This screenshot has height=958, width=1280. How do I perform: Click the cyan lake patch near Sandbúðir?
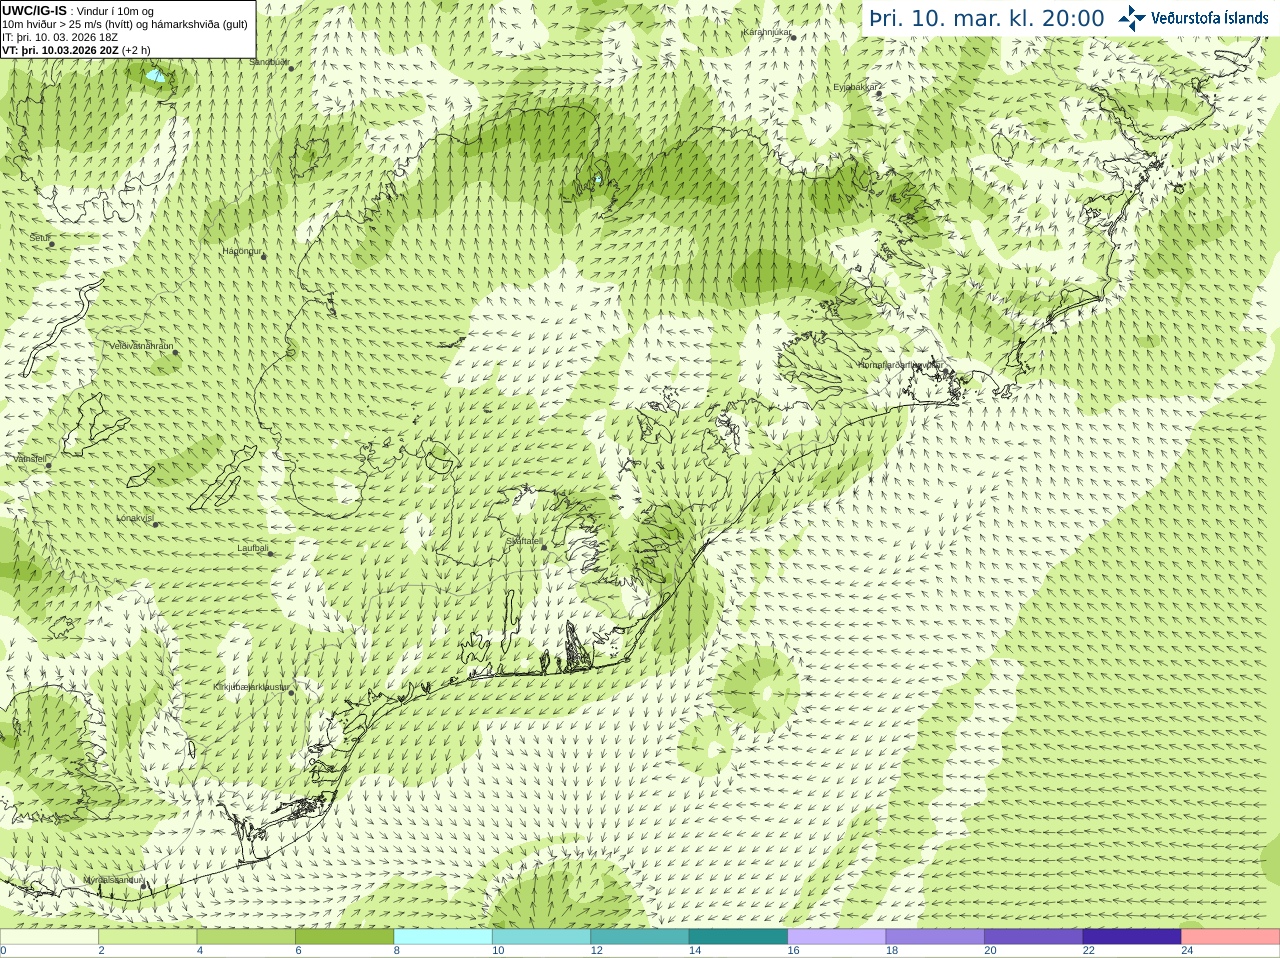point(154,75)
